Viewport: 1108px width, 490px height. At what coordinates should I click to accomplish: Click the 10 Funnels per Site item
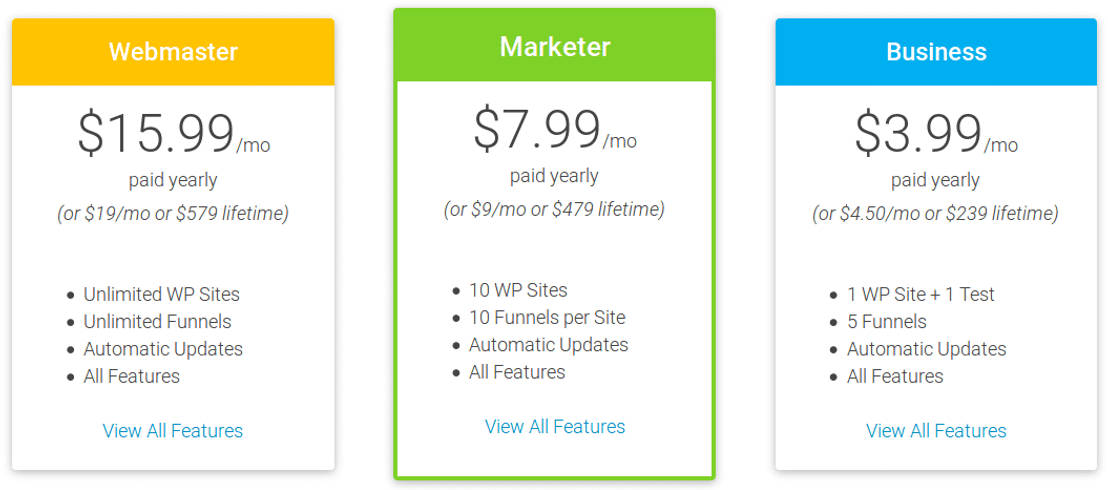point(547,318)
